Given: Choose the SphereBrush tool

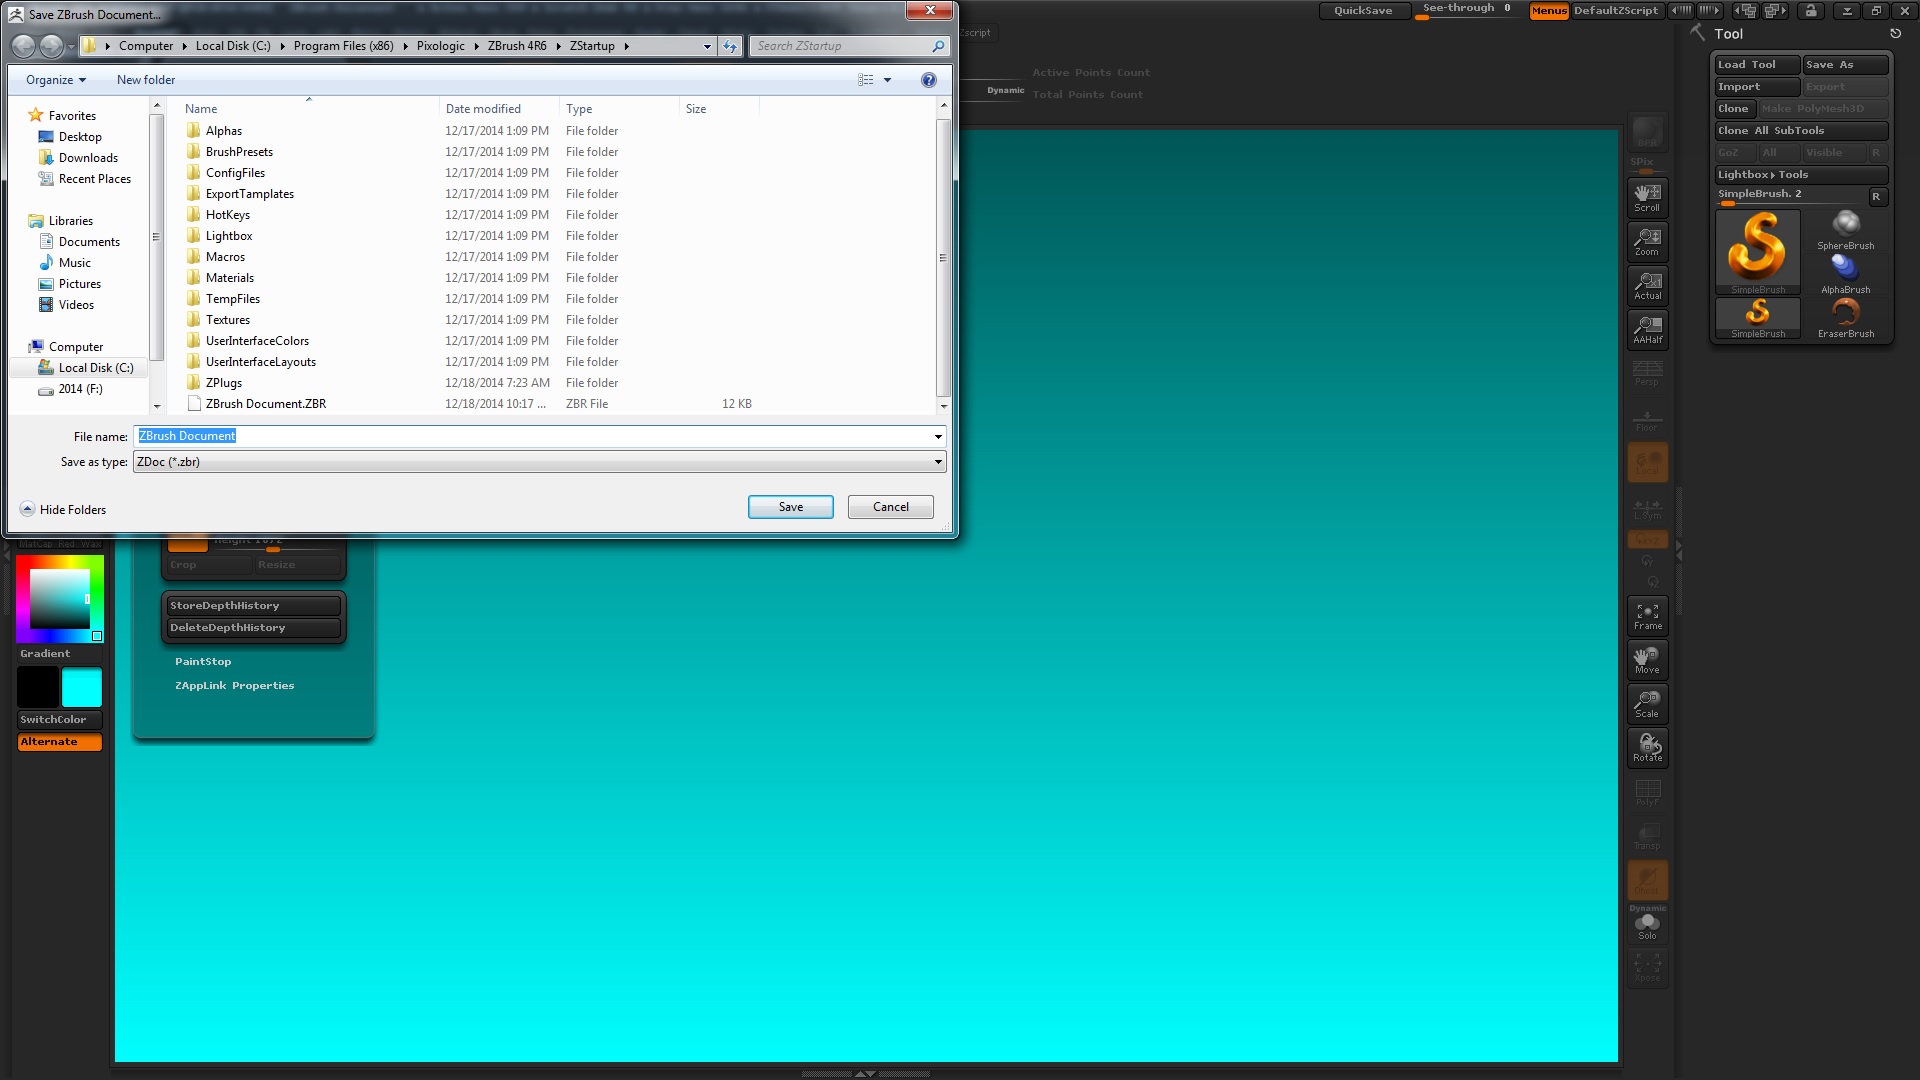Looking at the screenshot, I should point(1845,230).
